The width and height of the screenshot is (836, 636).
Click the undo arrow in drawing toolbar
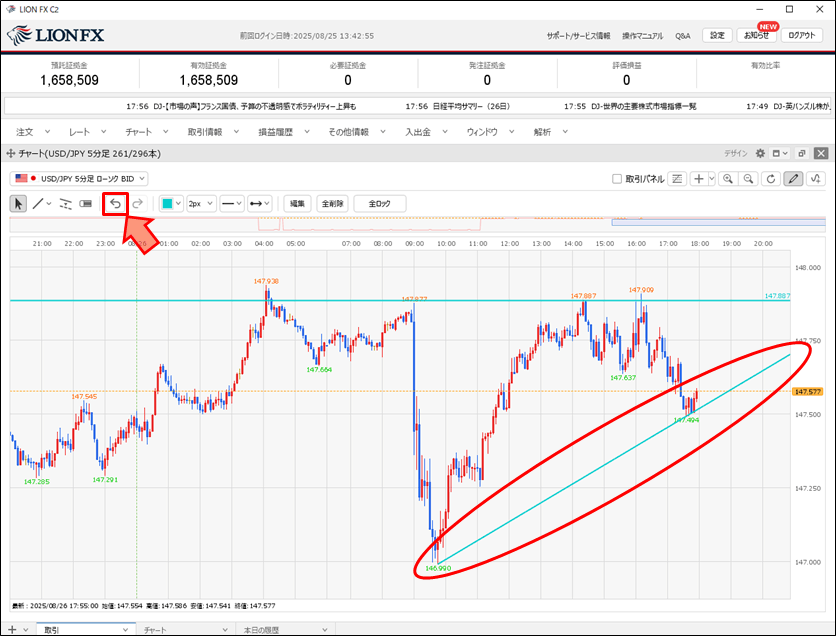pyautogui.click(x=115, y=203)
